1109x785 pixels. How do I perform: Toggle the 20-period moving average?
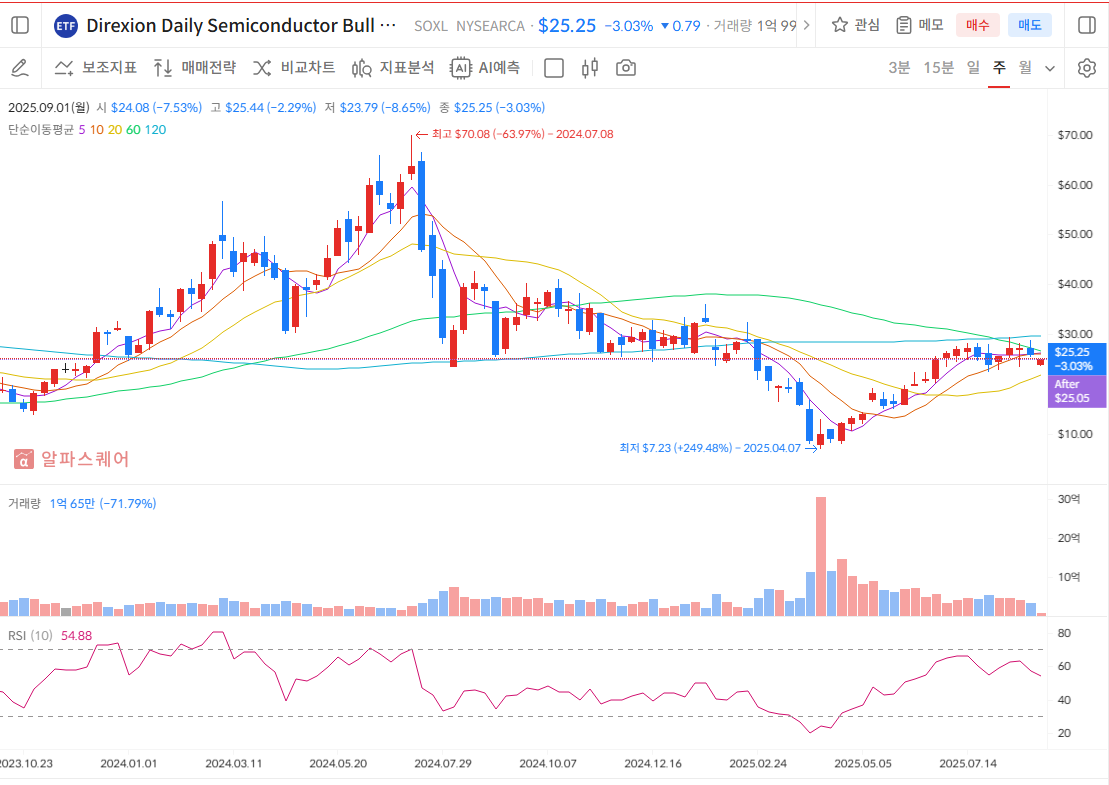point(115,130)
